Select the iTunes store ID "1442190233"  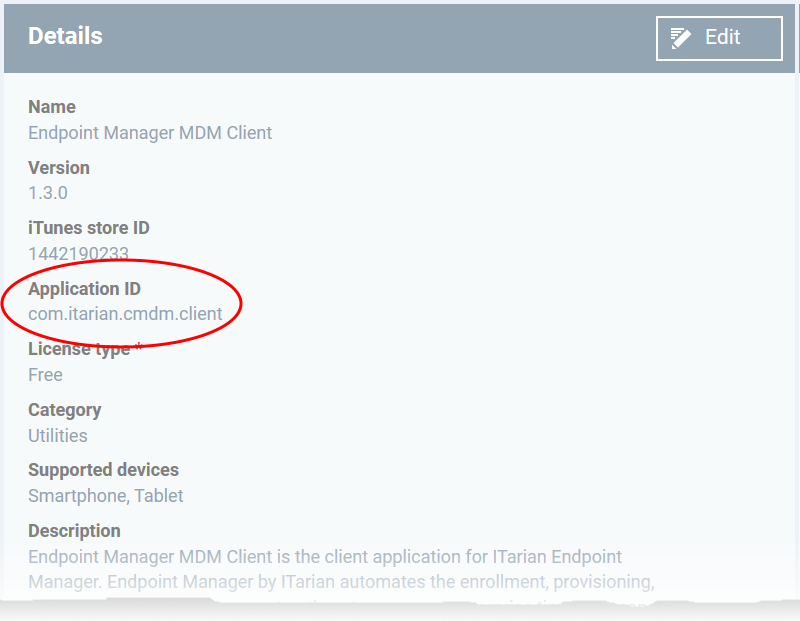click(79, 254)
